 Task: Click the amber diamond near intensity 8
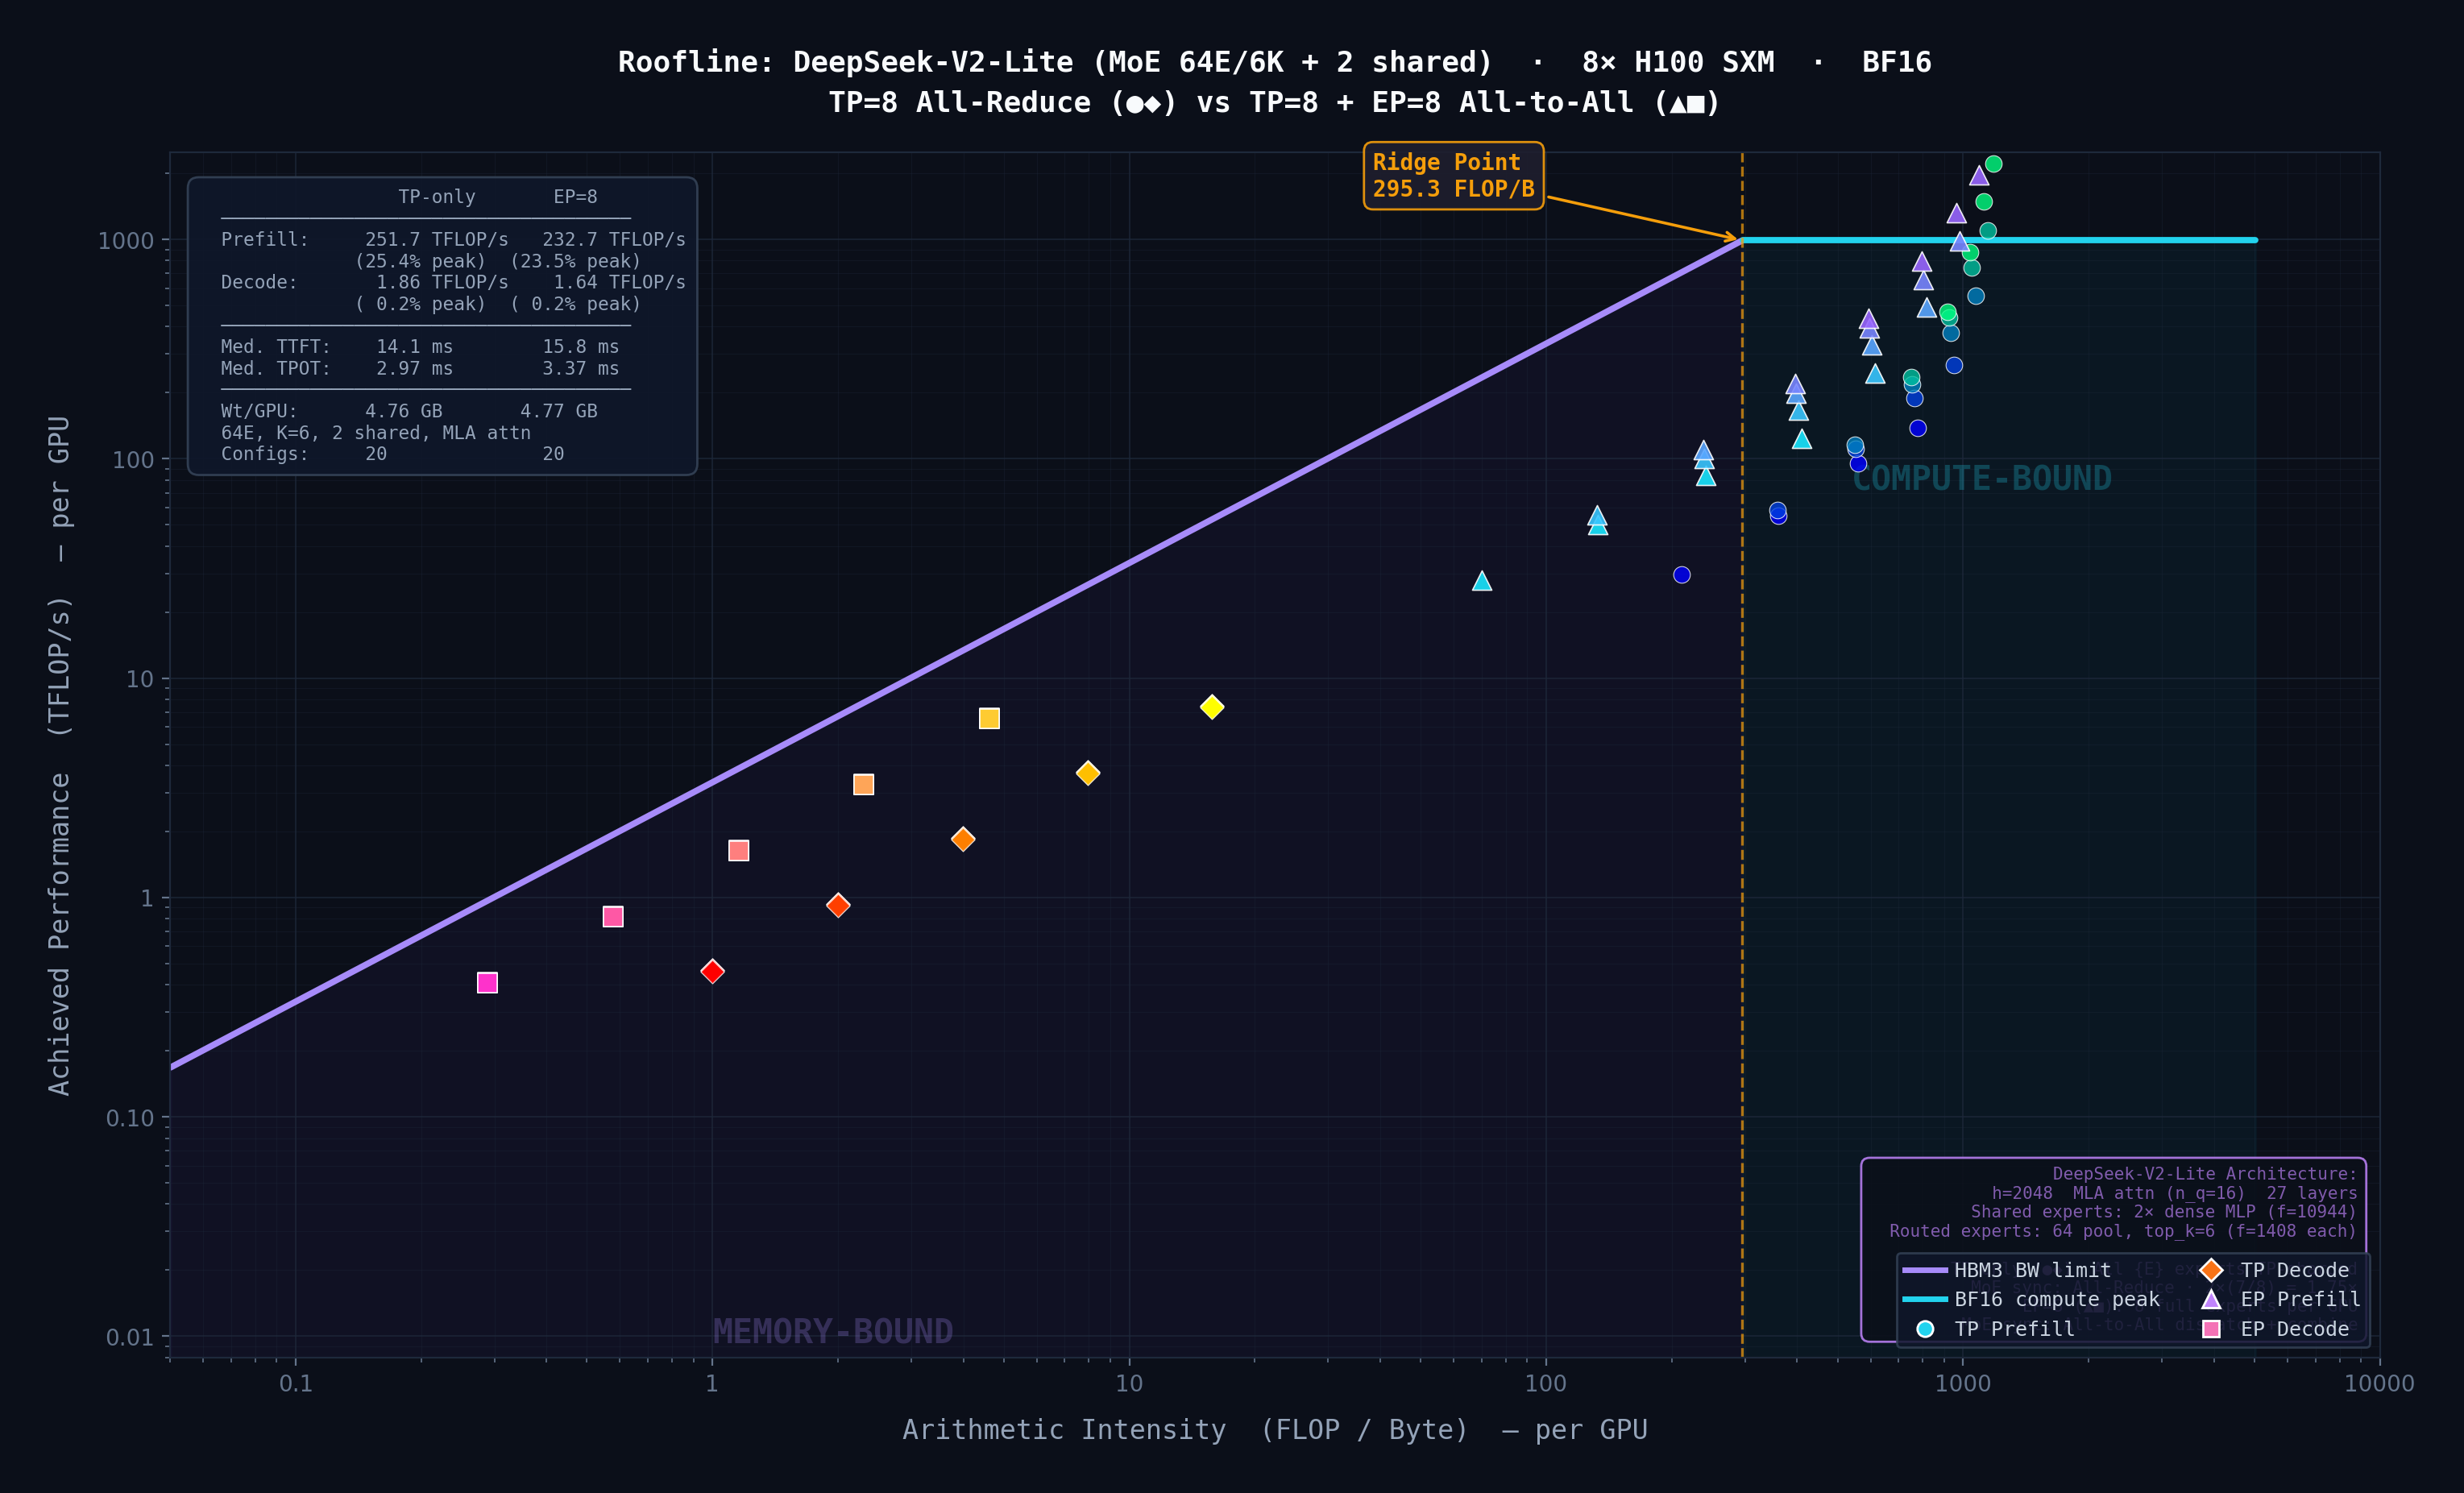click(1088, 773)
